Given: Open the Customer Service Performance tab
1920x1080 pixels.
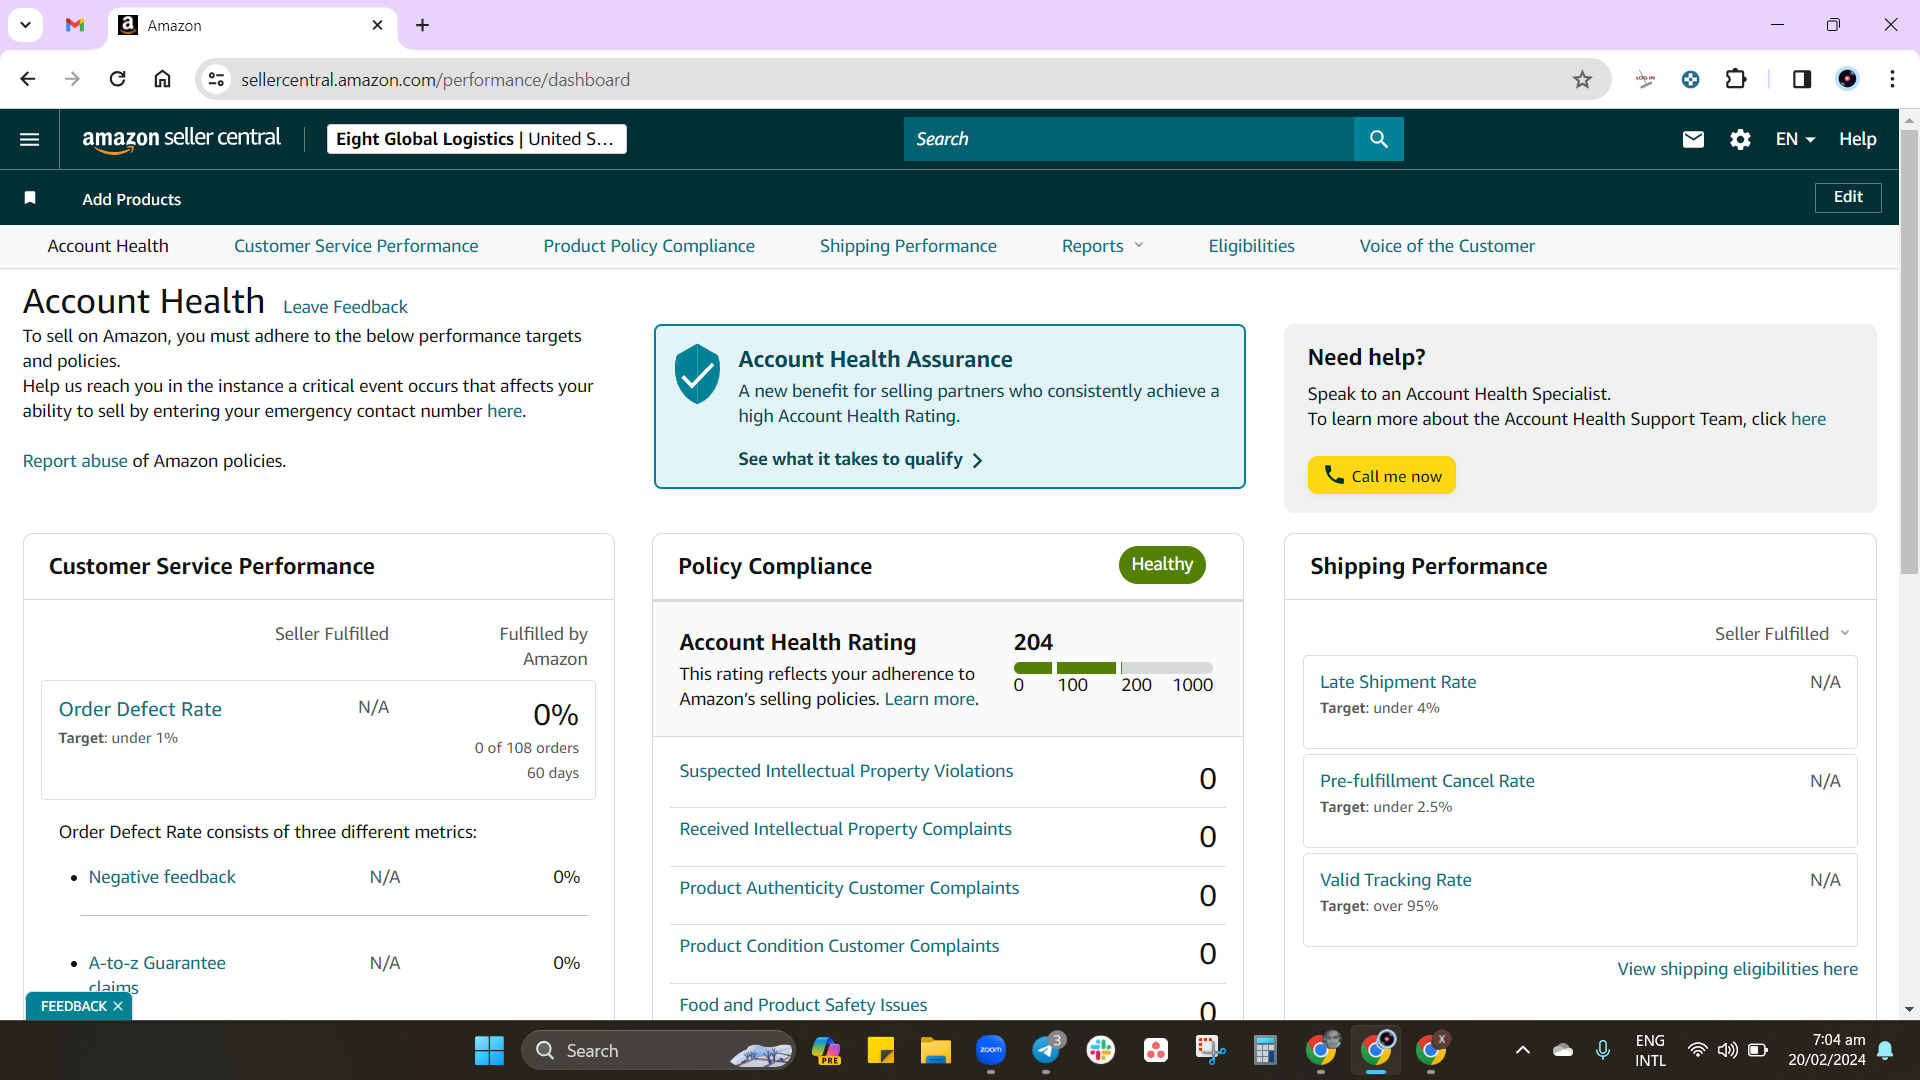Looking at the screenshot, I should pos(356,246).
